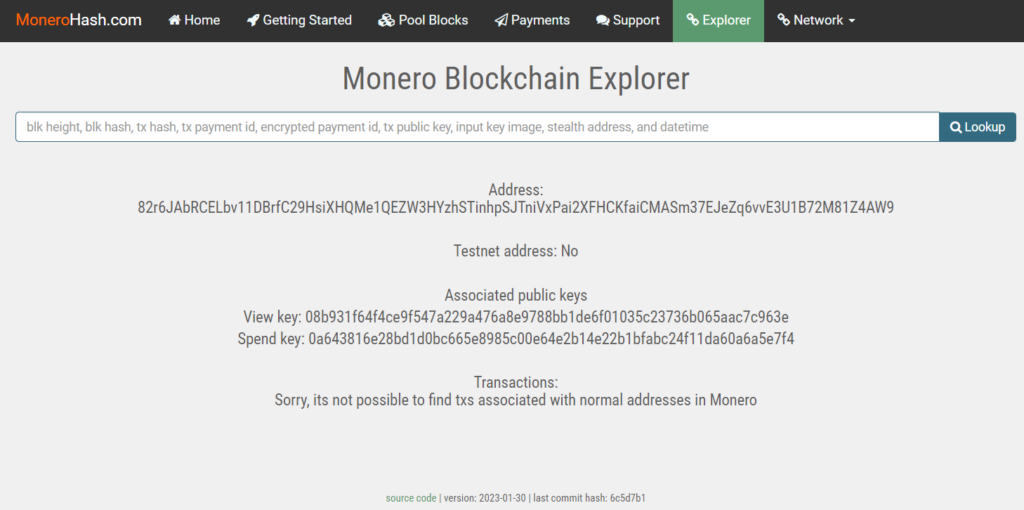
Task: Click the cubes icon beside Pool Blocks
Action: [x=387, y=20]
